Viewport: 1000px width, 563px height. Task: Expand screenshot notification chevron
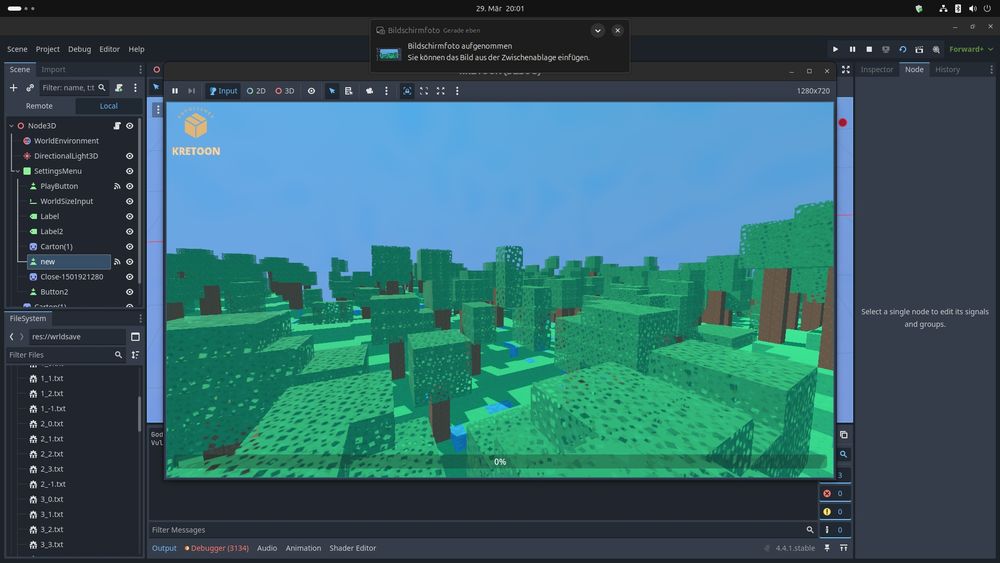pos(598,30)
